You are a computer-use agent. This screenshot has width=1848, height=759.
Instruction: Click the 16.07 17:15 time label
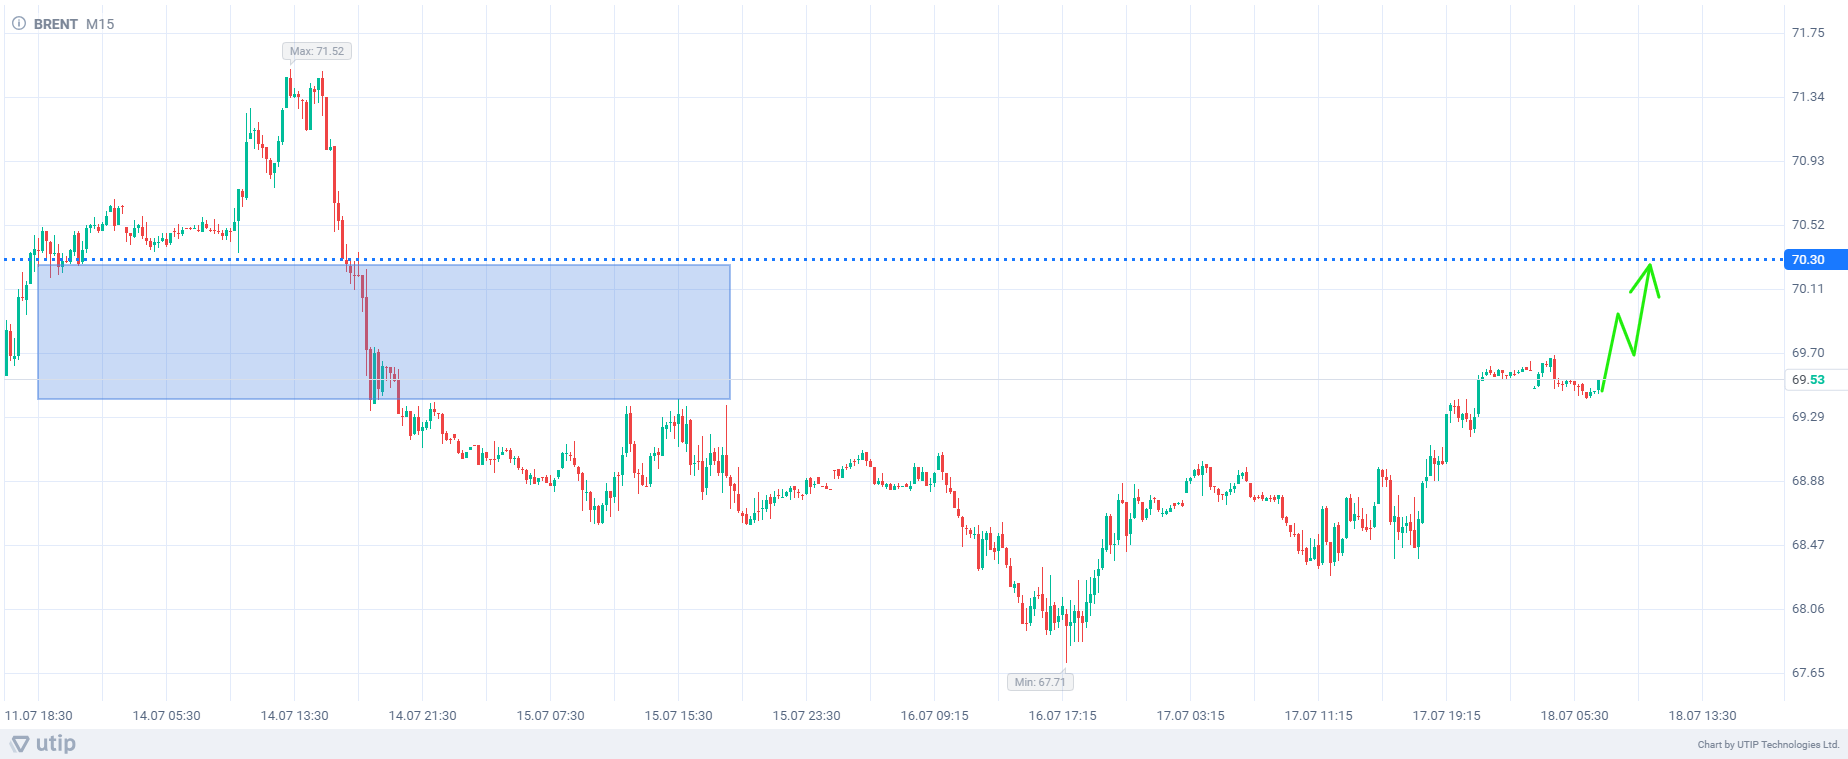coord(1062,716)
